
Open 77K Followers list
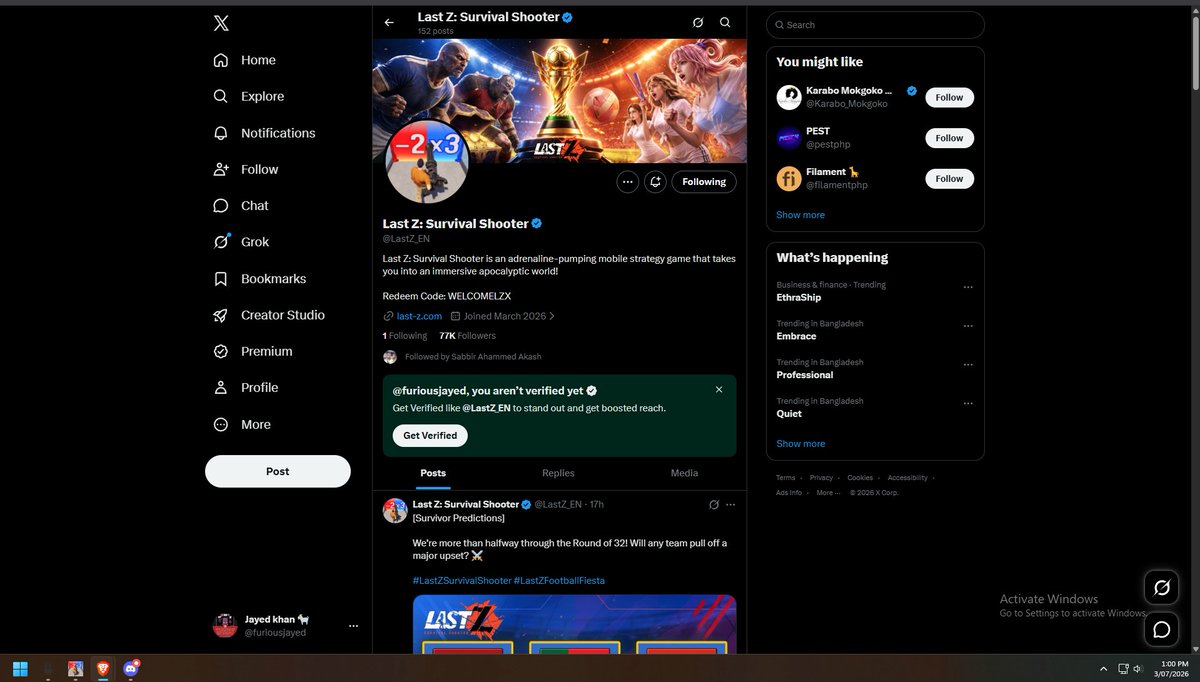467,336
